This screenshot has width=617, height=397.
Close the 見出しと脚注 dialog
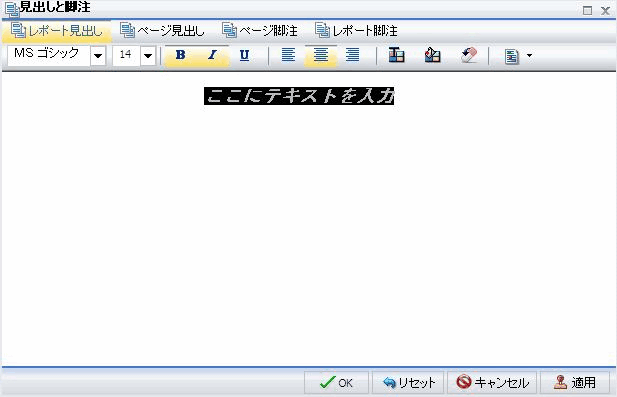click(x=605, y=11)
